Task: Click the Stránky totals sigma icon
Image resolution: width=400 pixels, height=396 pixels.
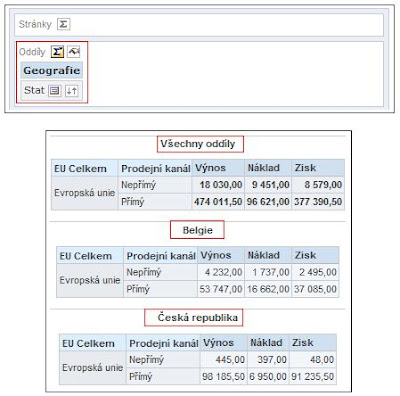Action: [63, 24]
